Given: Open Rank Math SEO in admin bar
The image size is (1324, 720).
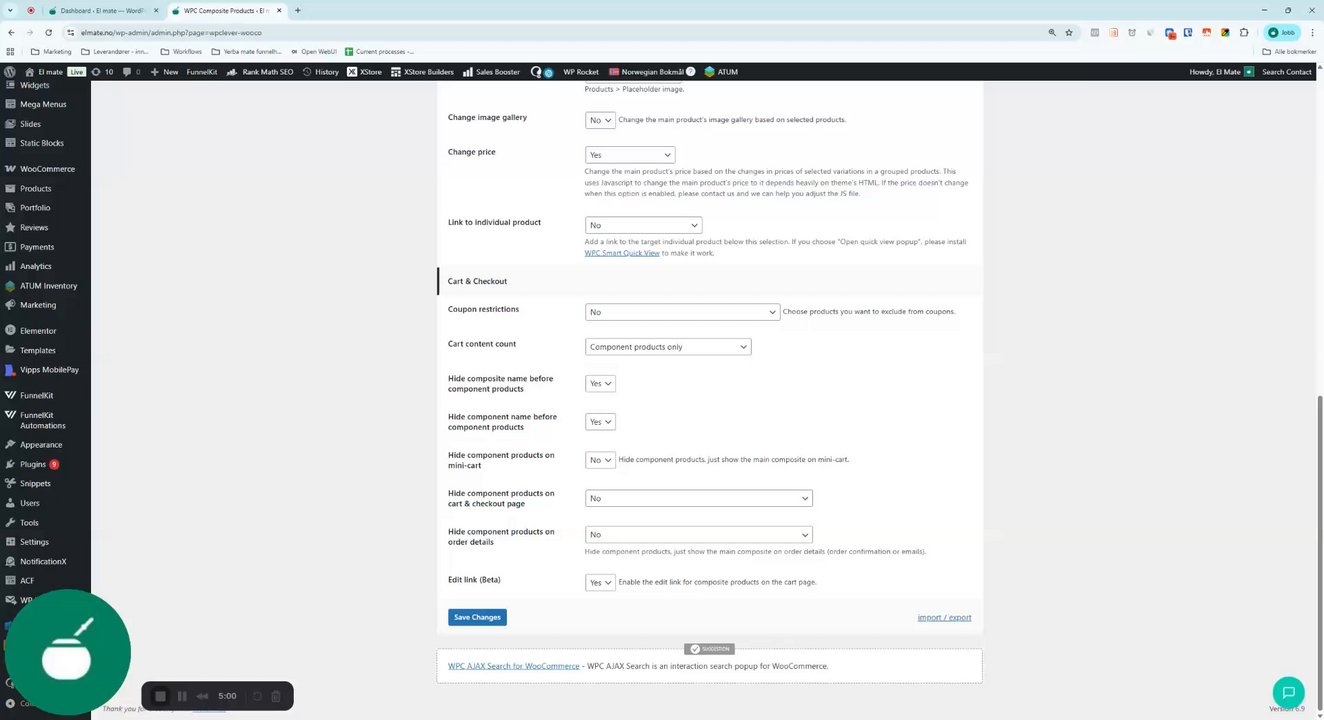Looking at the screenshot, I should 259,72.
